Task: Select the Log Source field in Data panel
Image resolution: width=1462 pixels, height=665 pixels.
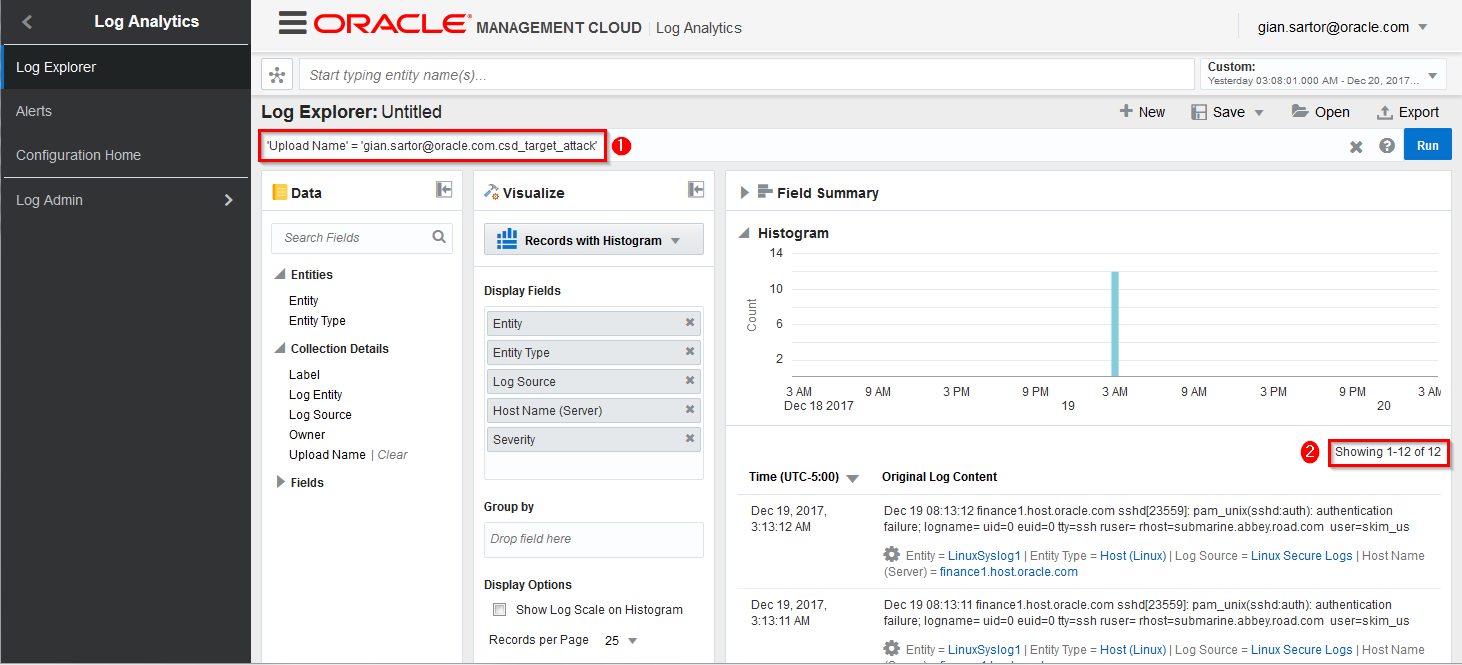Action: click(320, 415)
